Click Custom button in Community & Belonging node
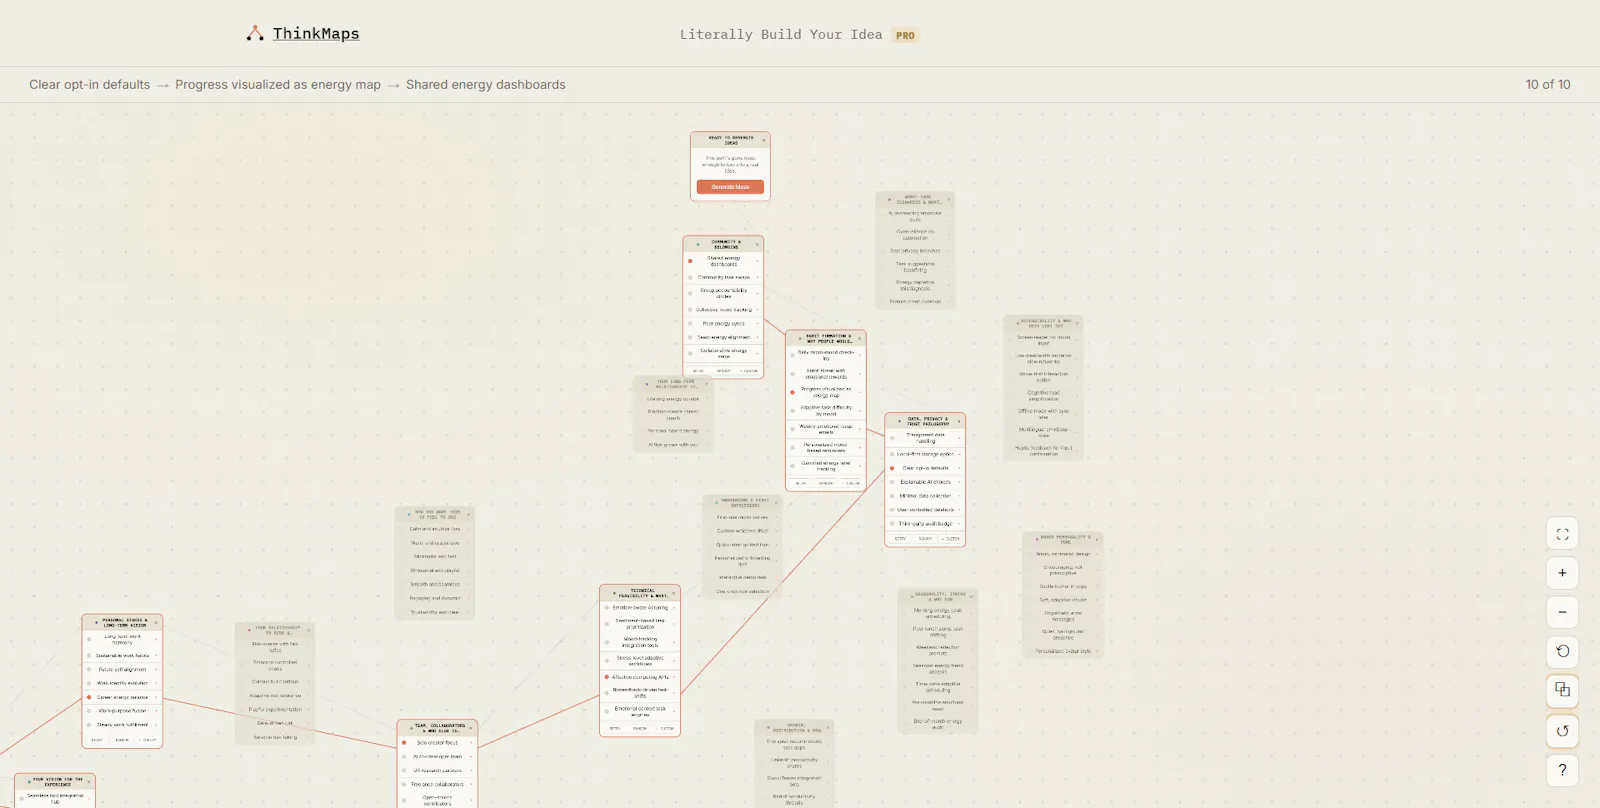Screen dimensions: 1600x808 pyautogui.click(x=749, y=371)
